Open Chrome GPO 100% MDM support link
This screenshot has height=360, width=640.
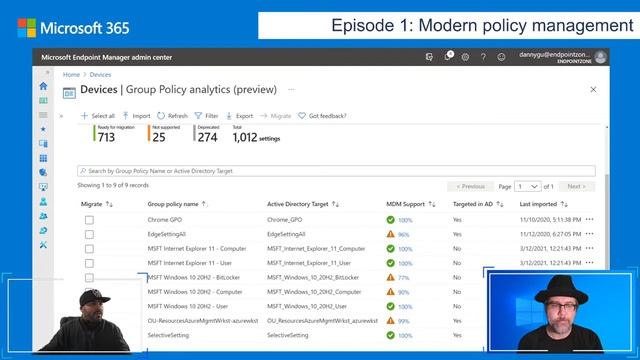click(x=405, y=220)
